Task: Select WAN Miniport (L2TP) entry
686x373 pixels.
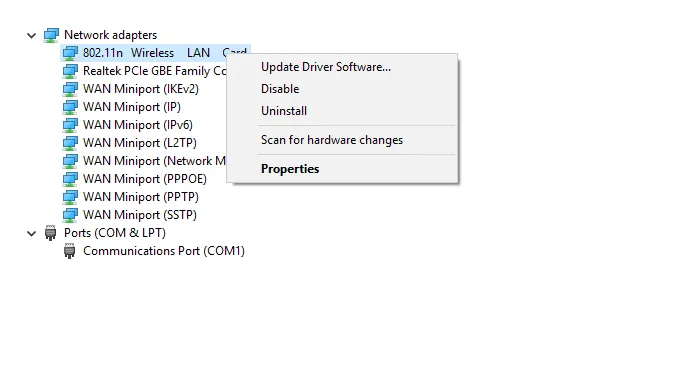Action: coord(140,143)
